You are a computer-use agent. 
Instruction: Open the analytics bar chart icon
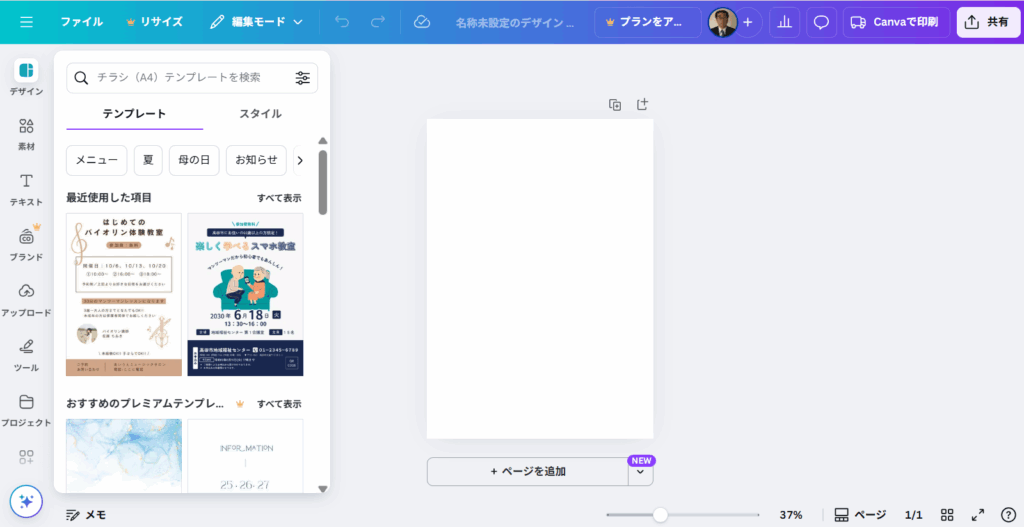[x=784, y=22]
